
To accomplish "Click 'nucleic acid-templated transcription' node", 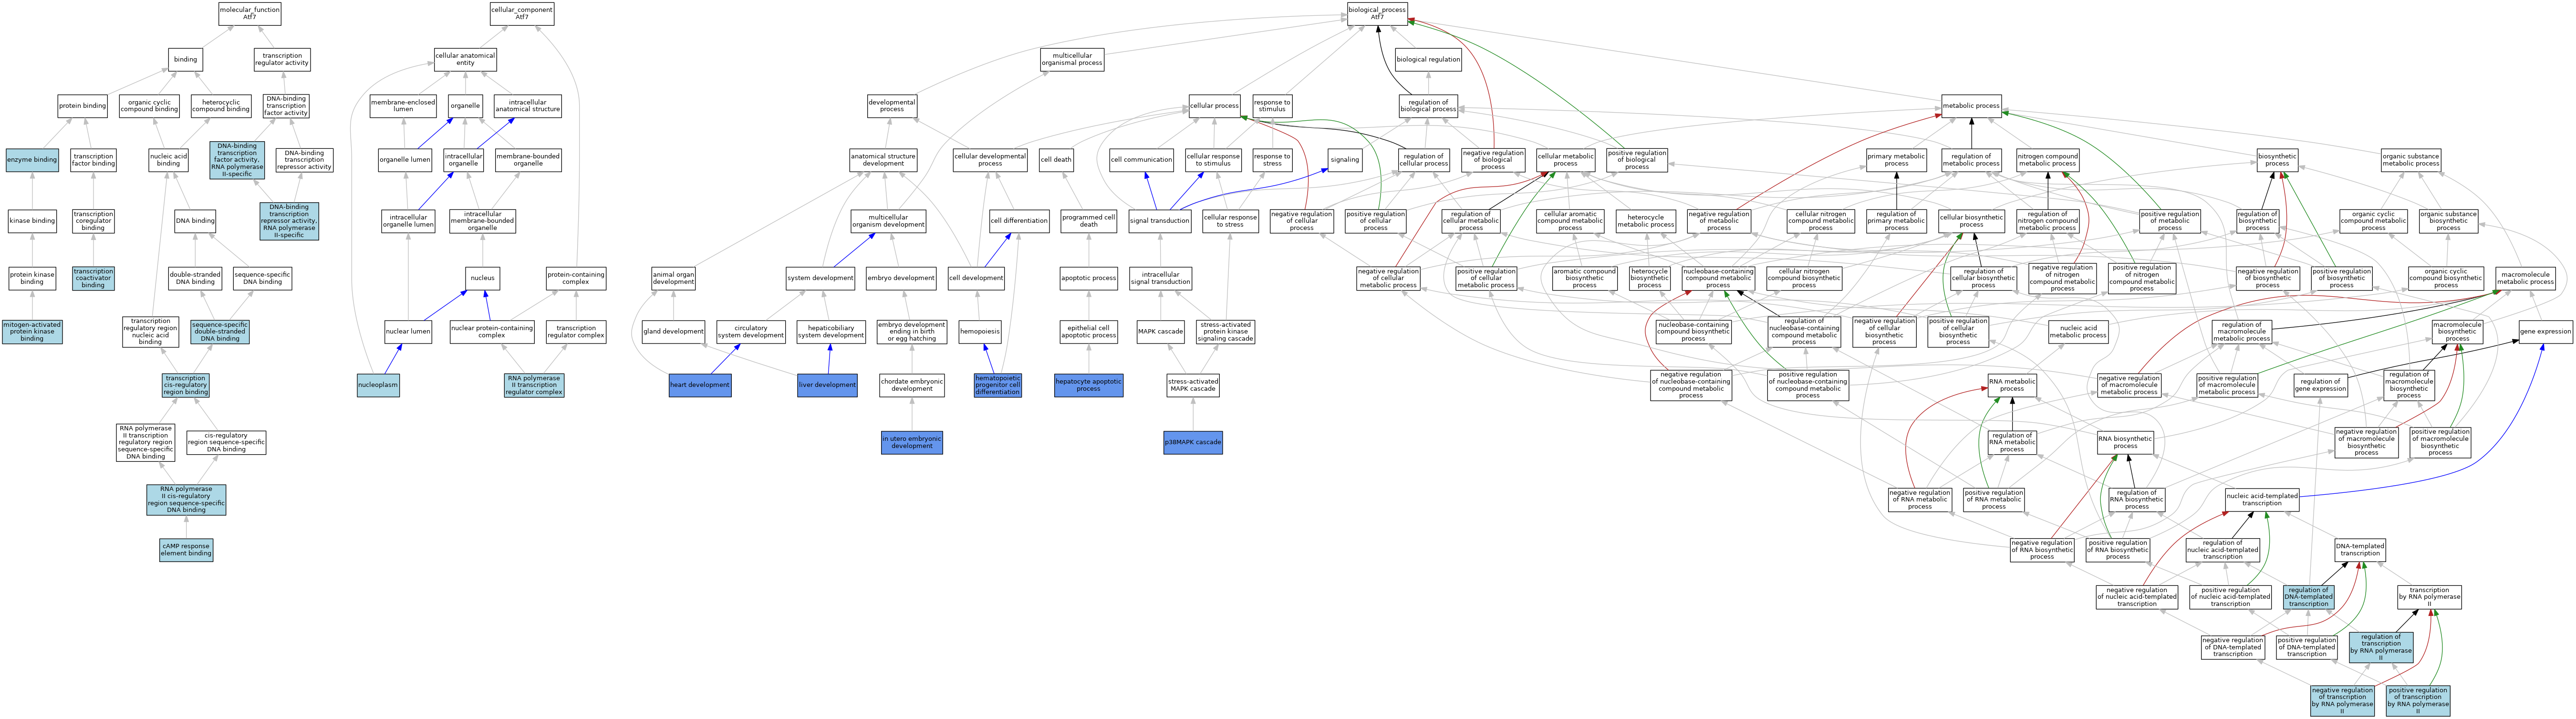I will pos(2262,500).
